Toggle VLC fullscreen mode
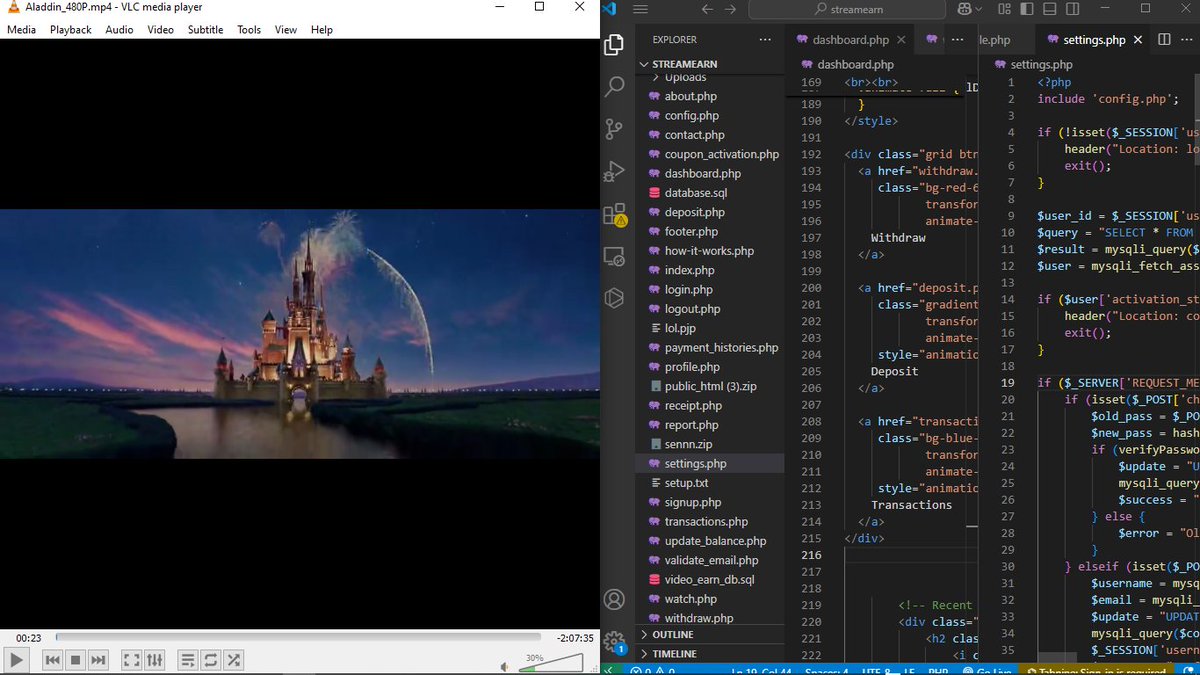The image size is (1200, 675). click(131, 660)
